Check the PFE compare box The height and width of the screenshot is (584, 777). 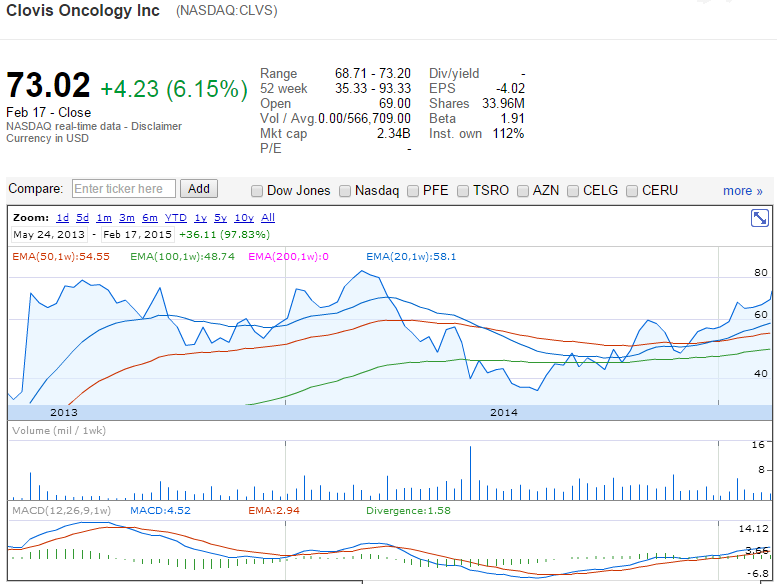coord(413,191)
